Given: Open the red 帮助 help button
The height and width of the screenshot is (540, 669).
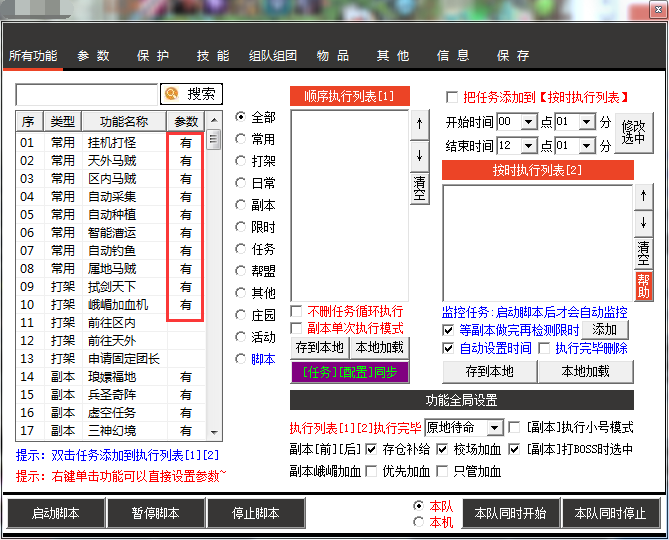Looking at the screenshot, I should coord(643,286).
